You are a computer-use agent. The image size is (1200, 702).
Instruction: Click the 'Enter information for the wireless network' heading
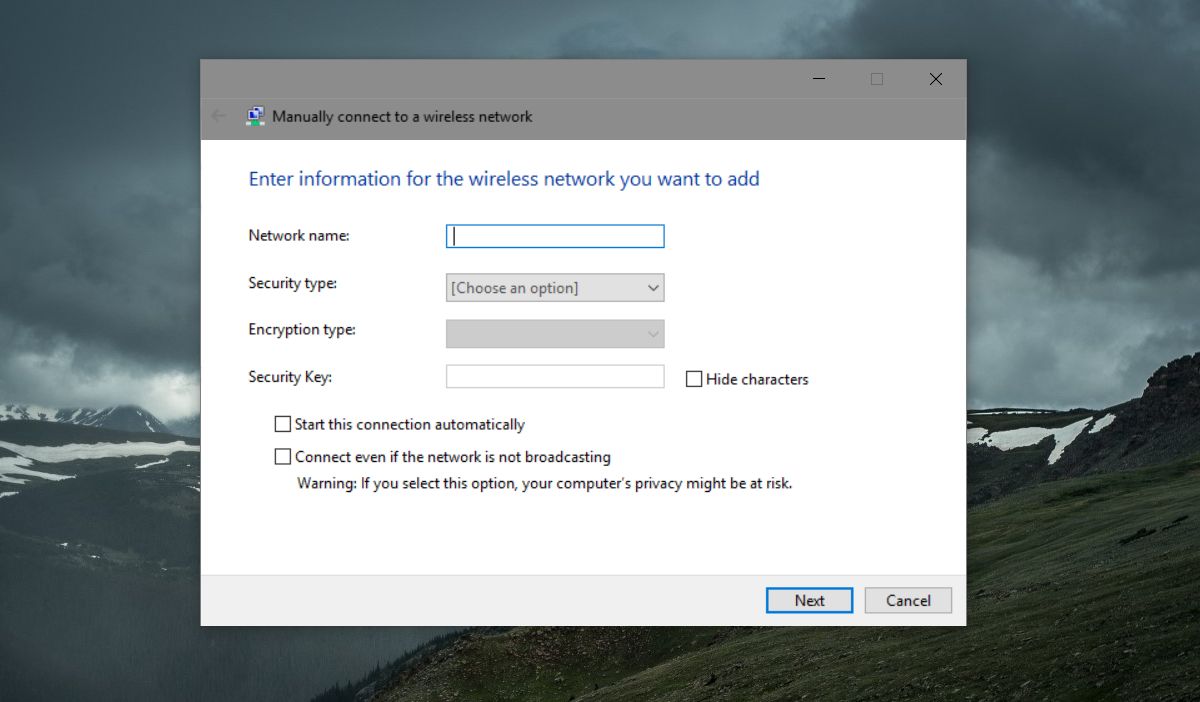point(504,179)
